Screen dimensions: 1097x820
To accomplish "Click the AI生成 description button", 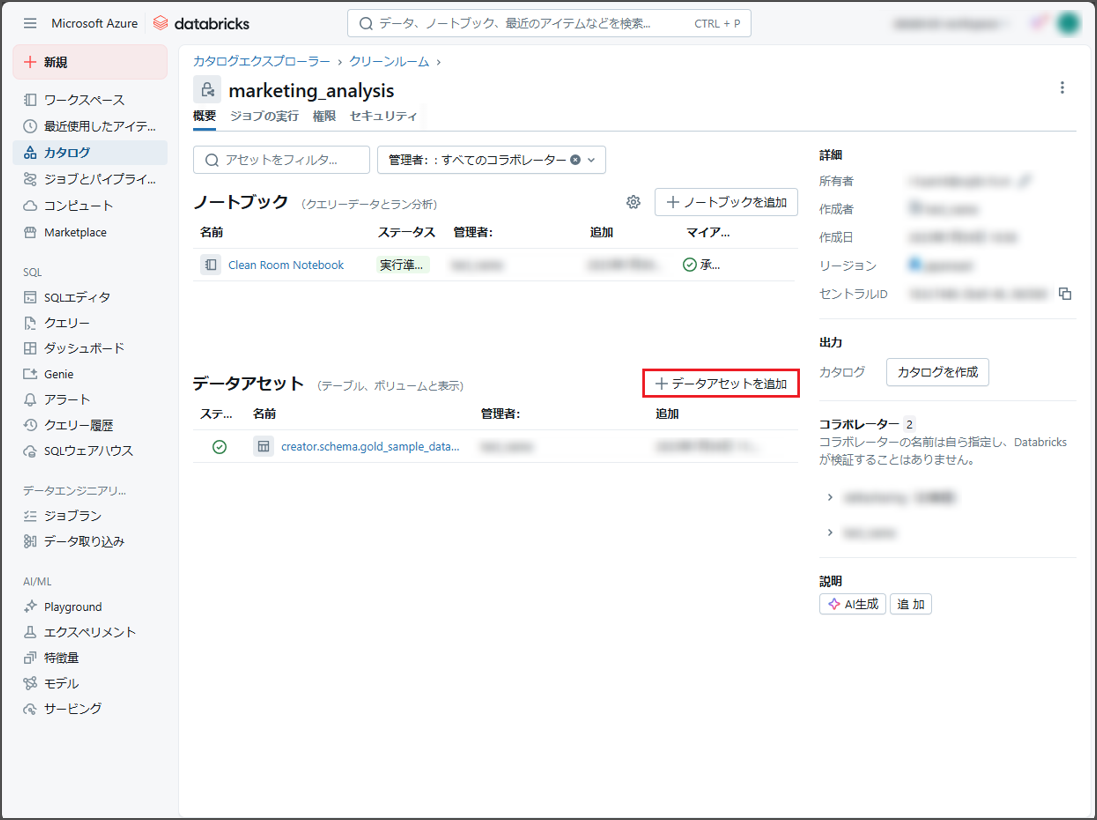I will pyautogui.click(x=853, y=604).
